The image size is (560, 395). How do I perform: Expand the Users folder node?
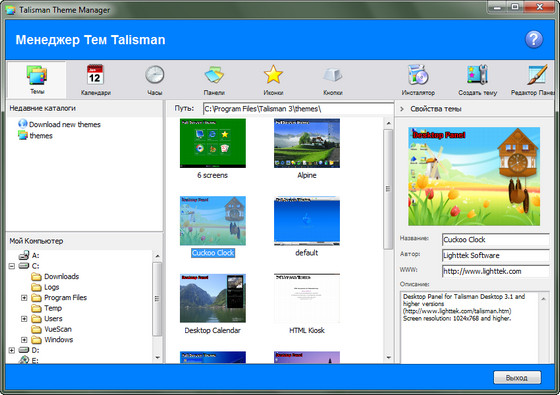point(24,319)
